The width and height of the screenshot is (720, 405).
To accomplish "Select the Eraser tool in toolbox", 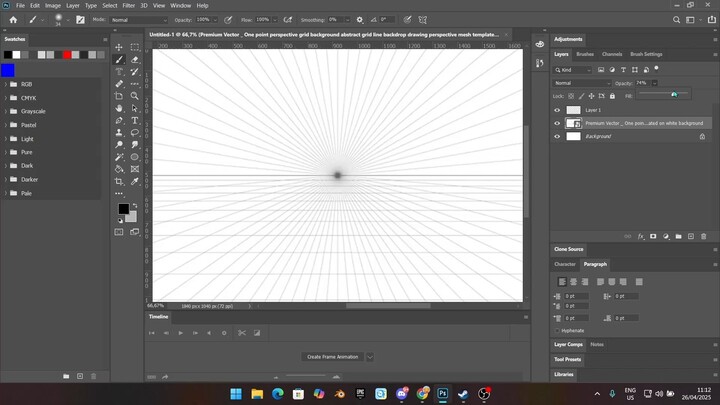I will coord(134,59).
